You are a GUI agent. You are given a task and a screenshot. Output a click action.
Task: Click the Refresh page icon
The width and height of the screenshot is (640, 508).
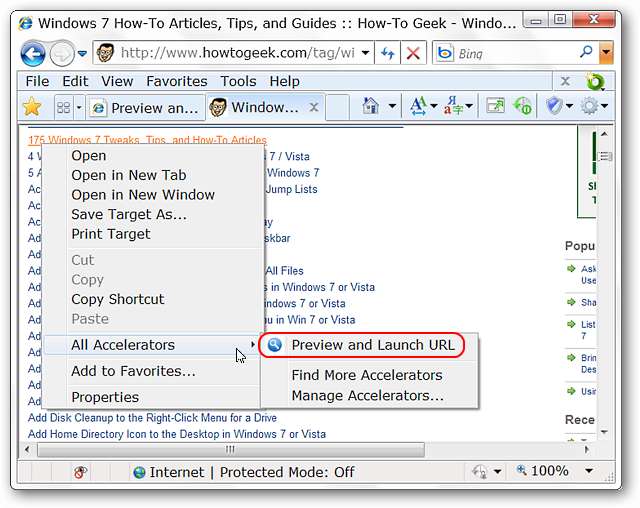387,53
